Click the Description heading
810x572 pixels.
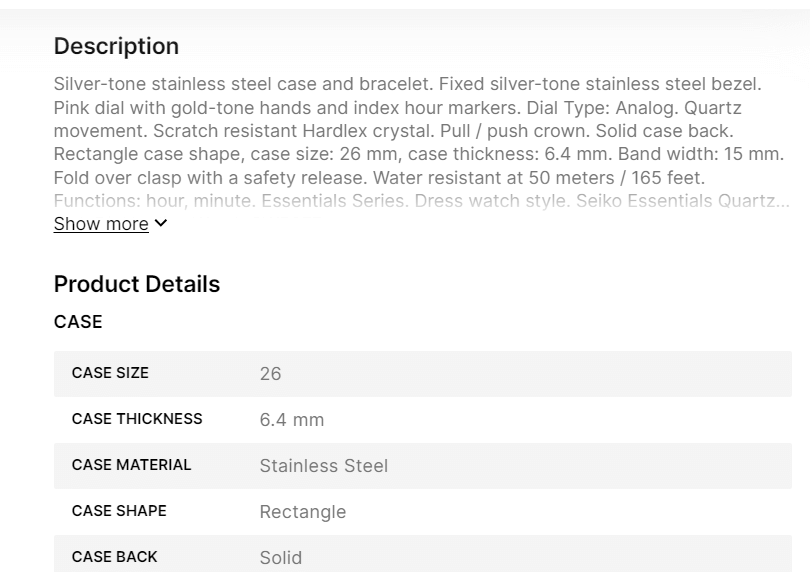(116, 46)
